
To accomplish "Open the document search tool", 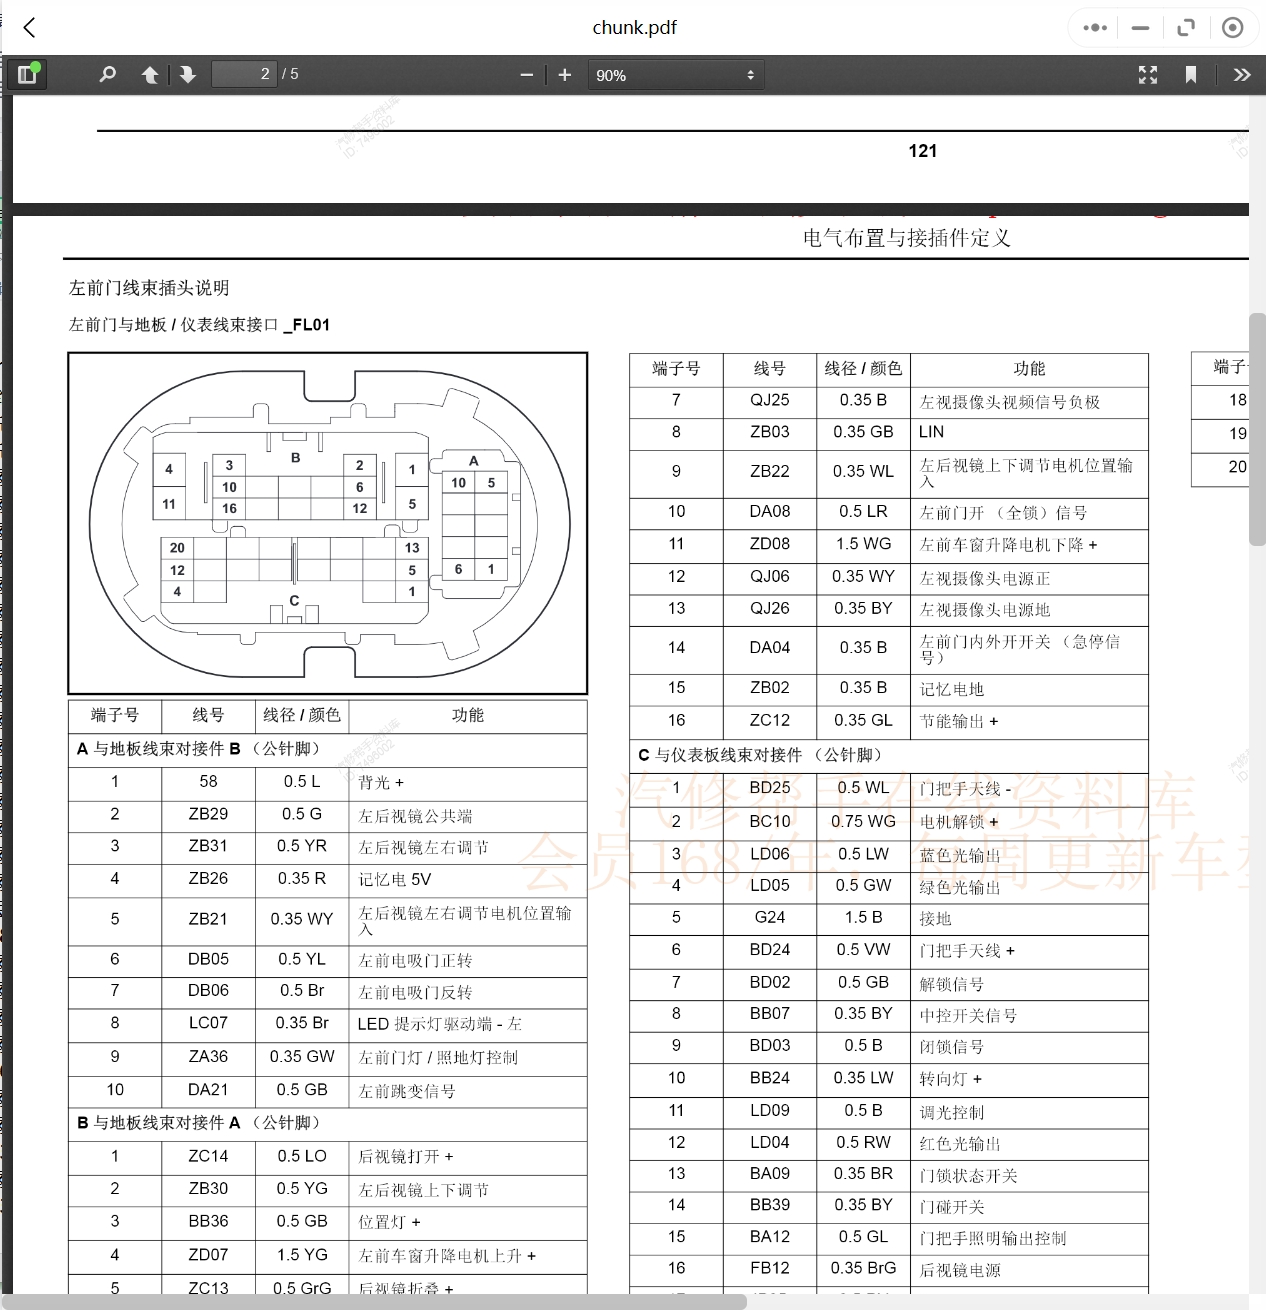I will pos(107,74).
